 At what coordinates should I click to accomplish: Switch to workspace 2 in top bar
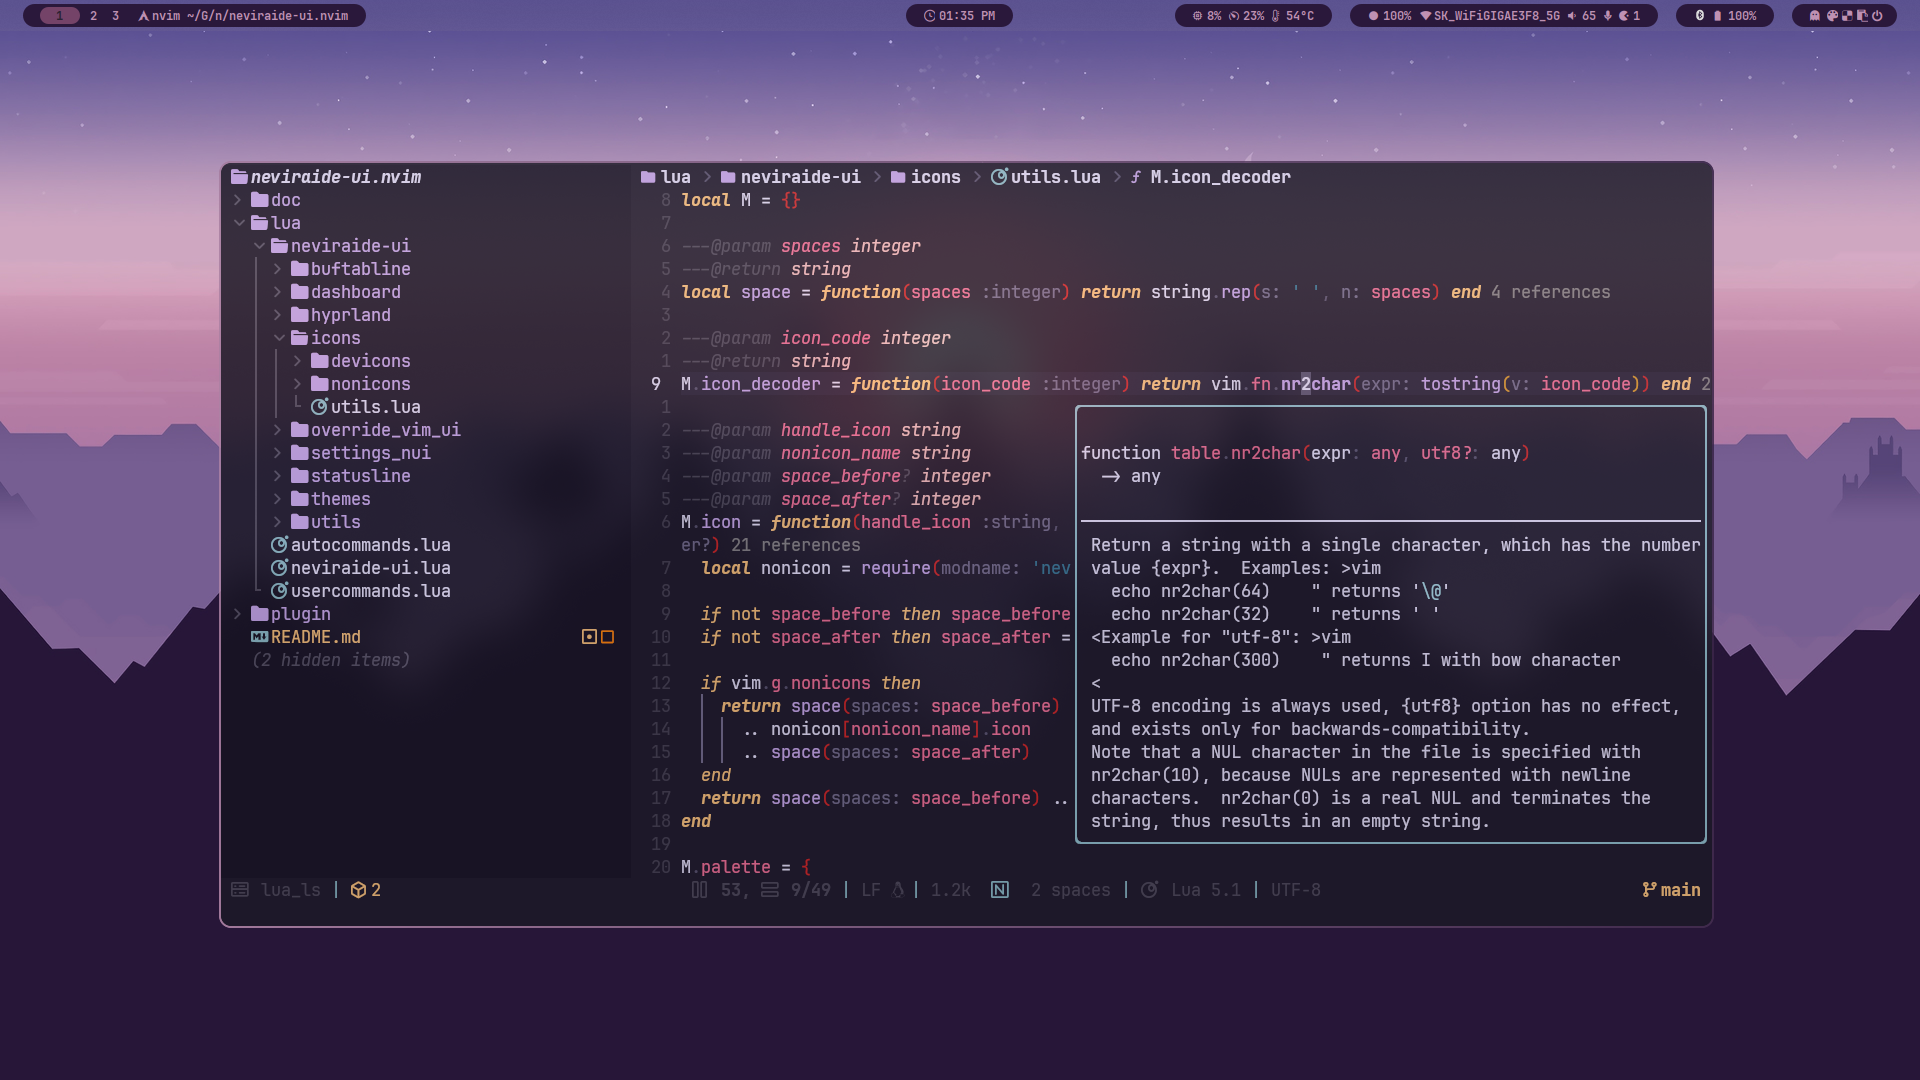[93, 16]
